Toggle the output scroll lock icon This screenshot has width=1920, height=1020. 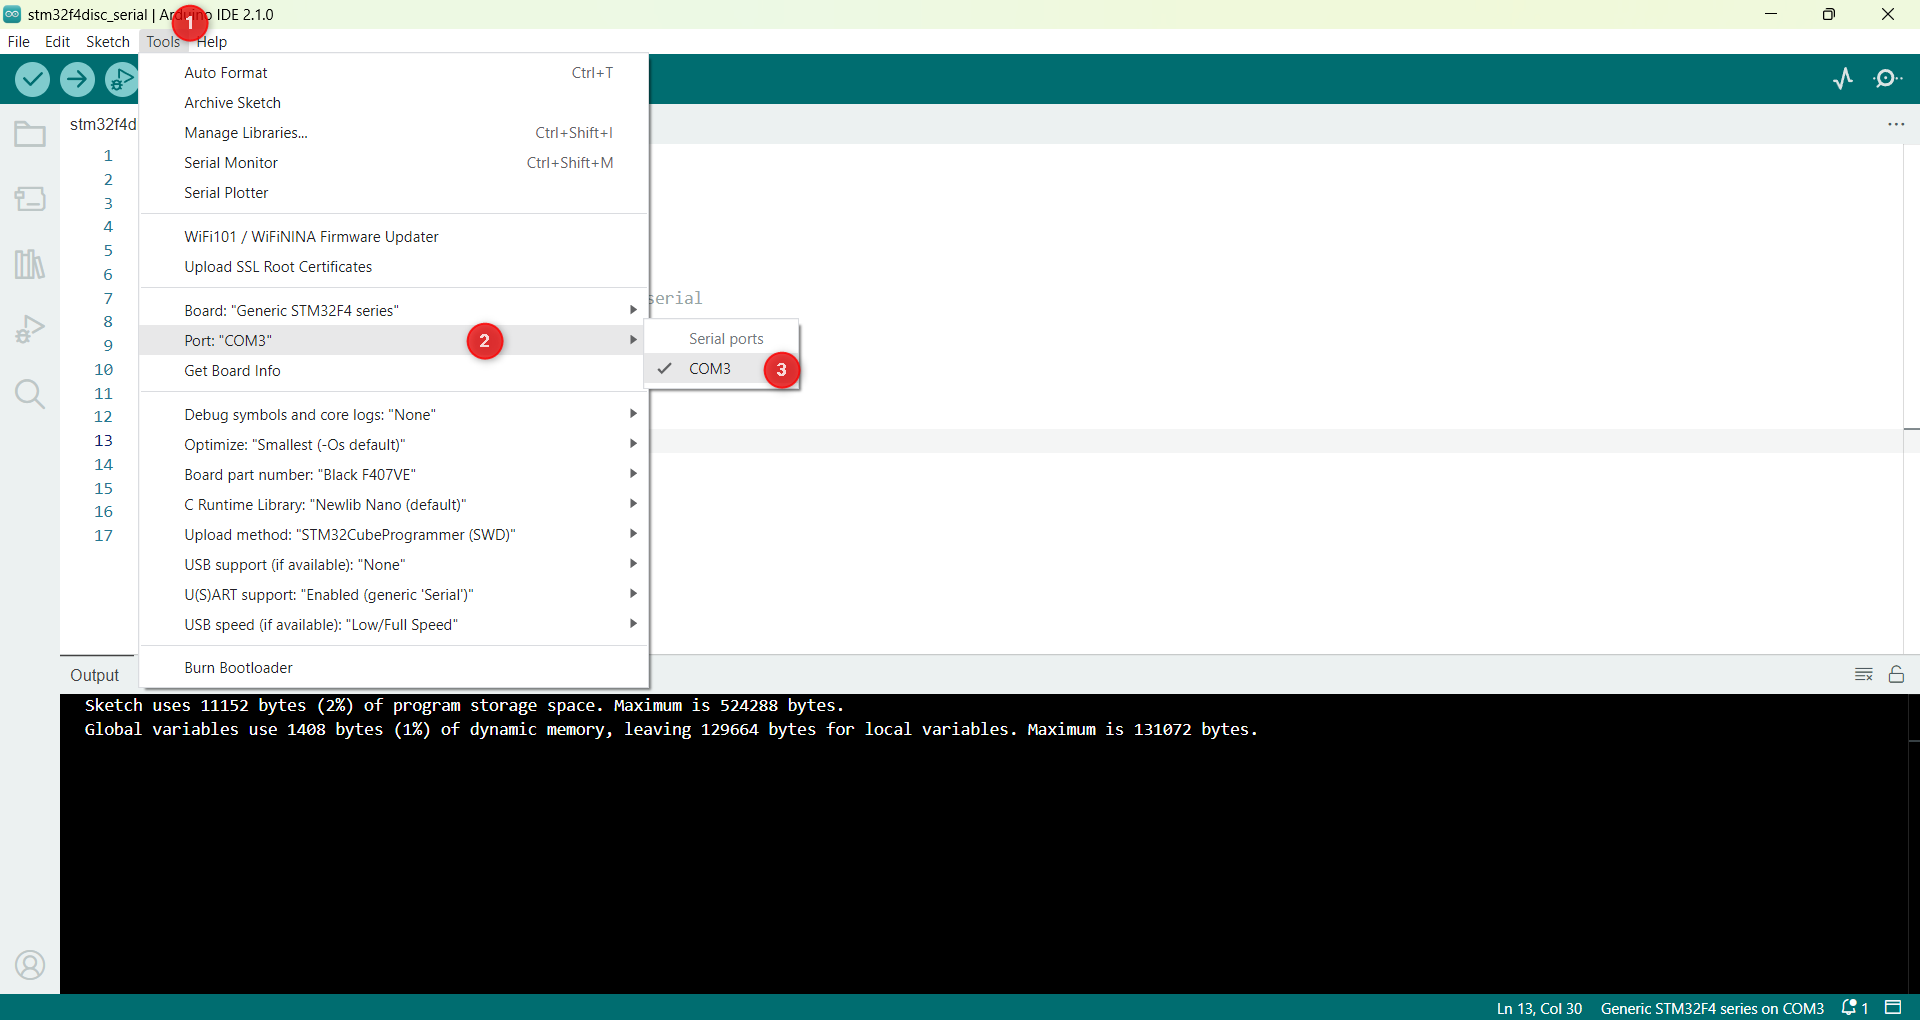point(1896,674)
